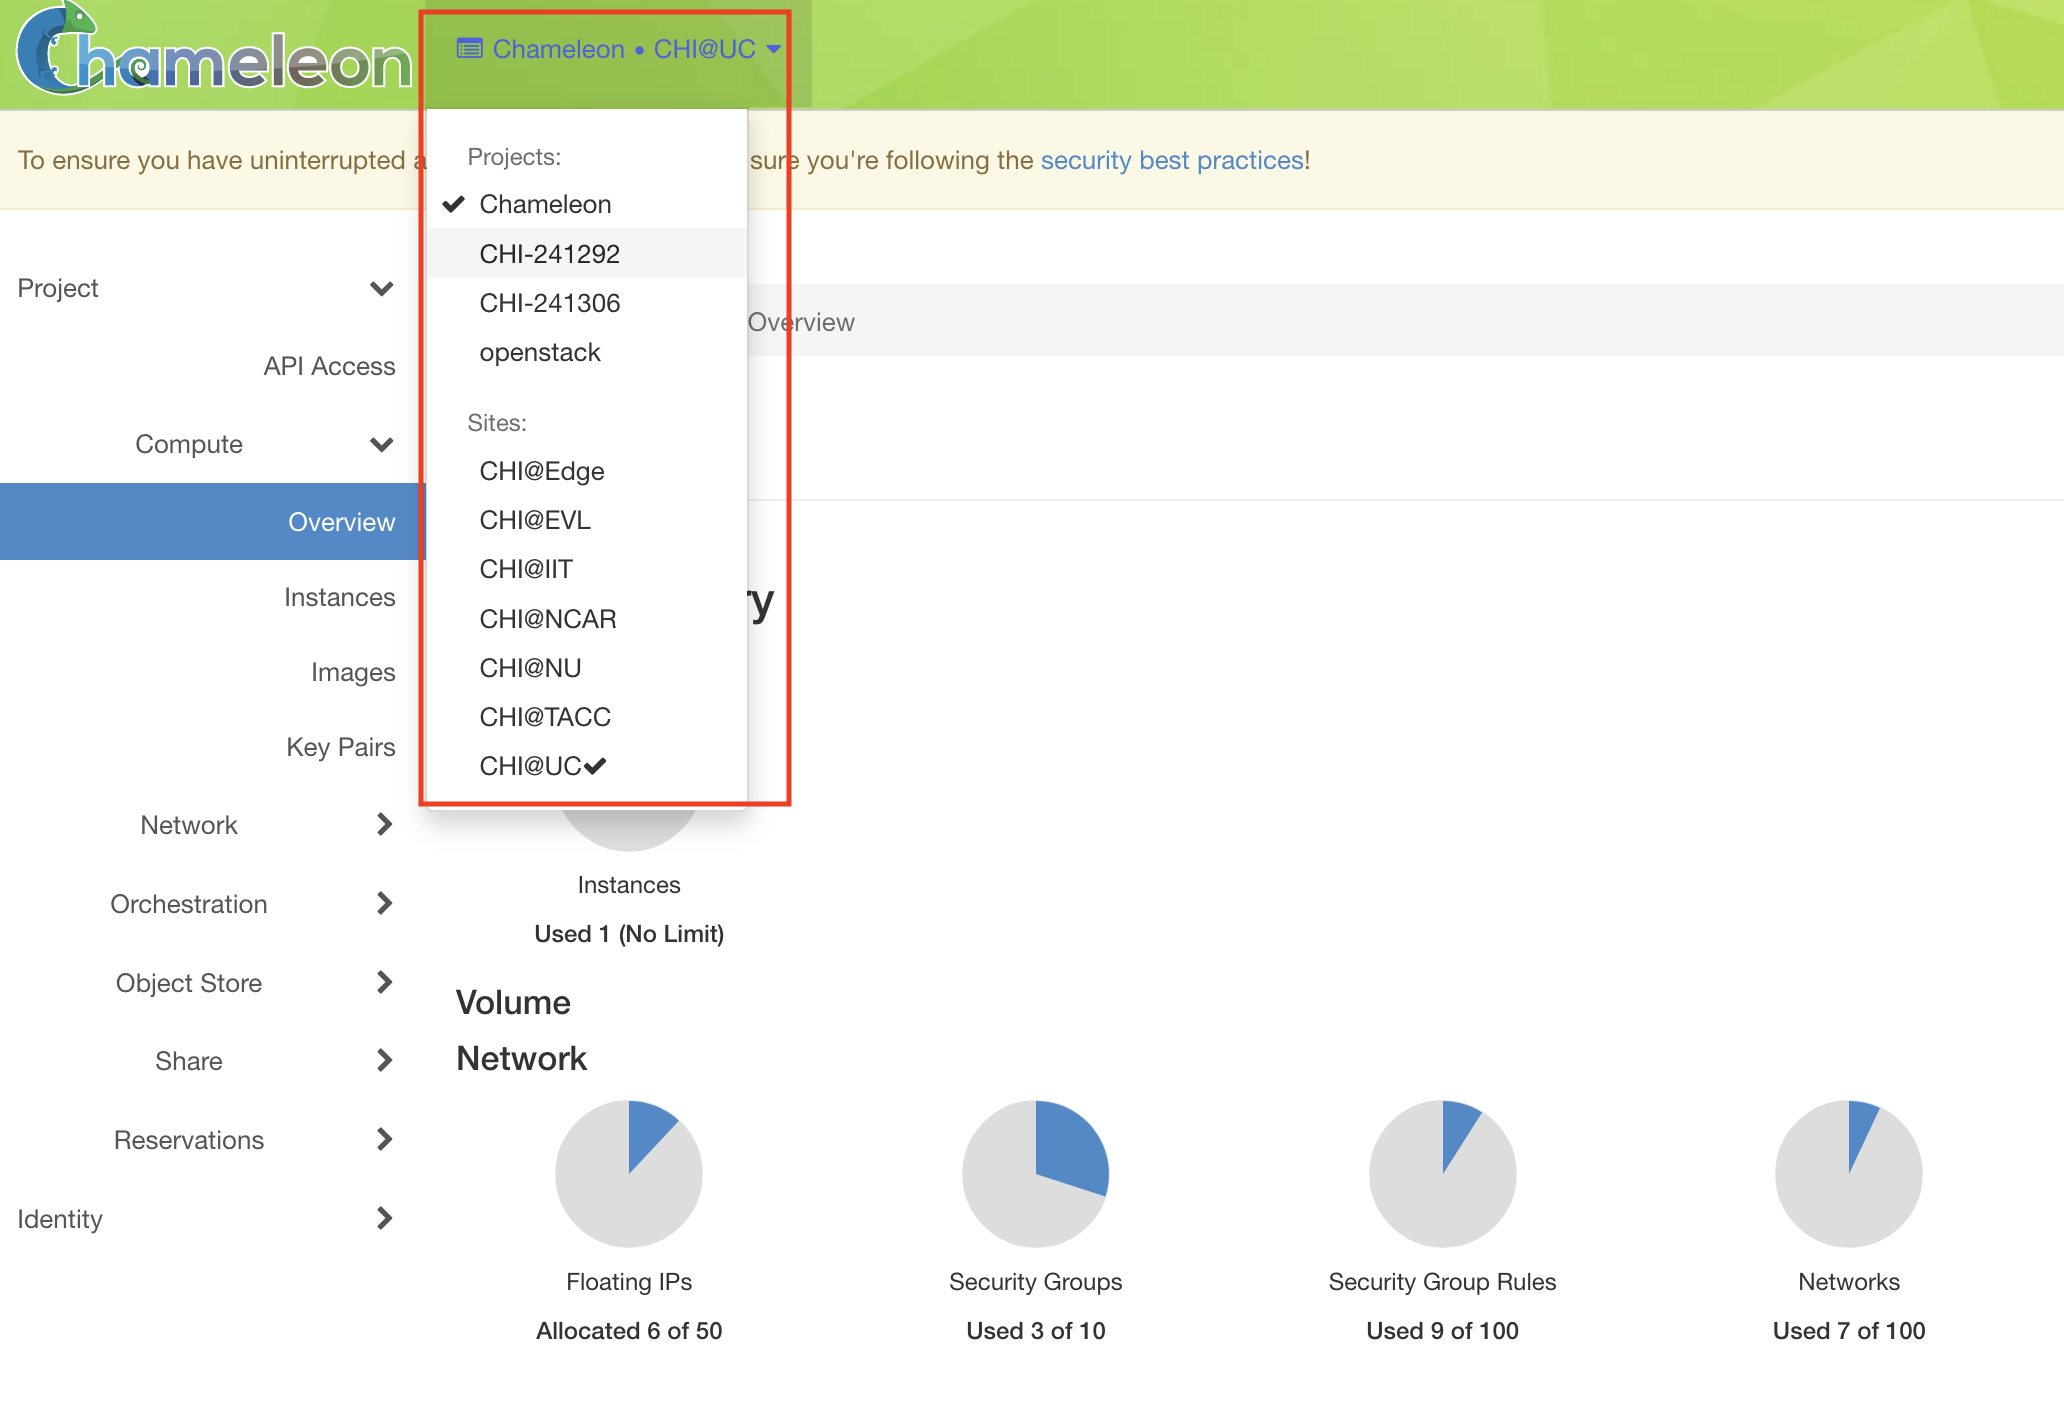Click the 'Used 9 of 100' text
This screenshot has height=1412, width=2064.
coord(1443,1331)
